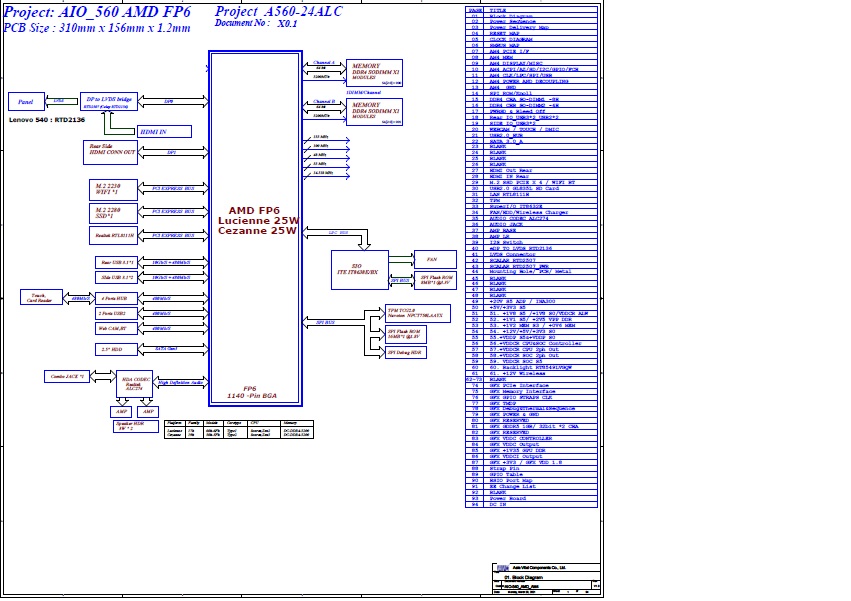The height and width of the screenshot is (601, 851).
Task: Select the M.2 2280 SSD block
Action: pos(110,211)
